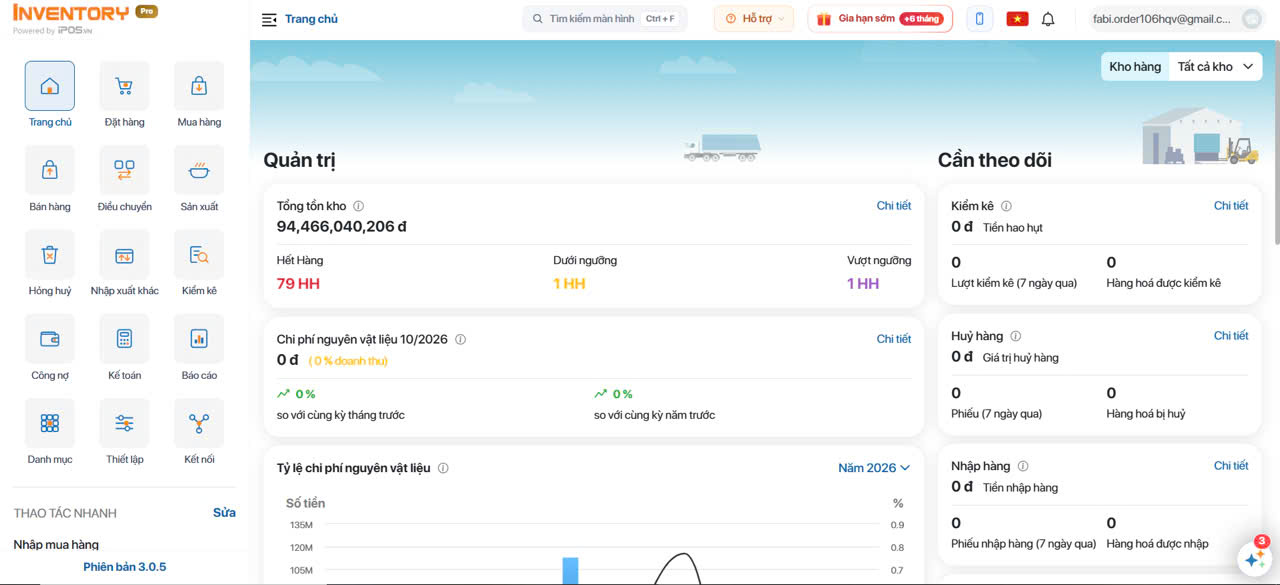Open the fabi.order106hqv account menu
Image resolution: width=1280 pixels, height=585 pixels.
[x=1176, y=19]
